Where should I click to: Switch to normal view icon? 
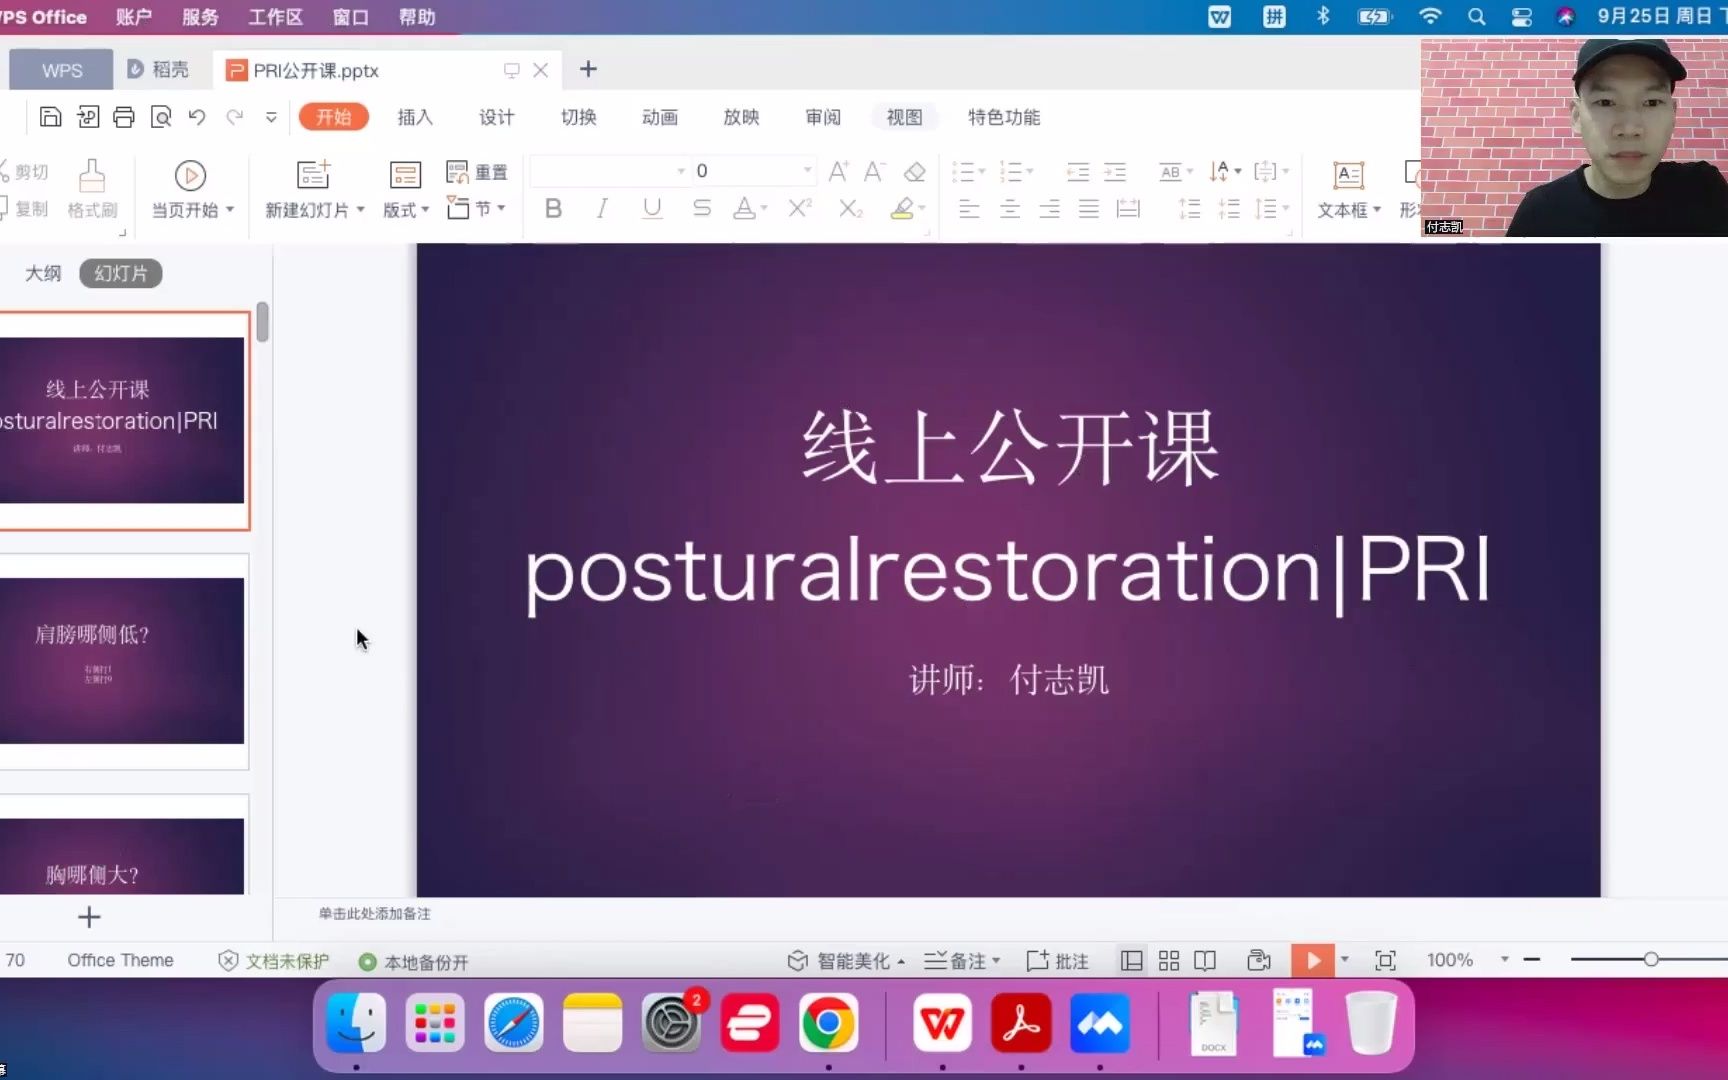[1131, 961]
